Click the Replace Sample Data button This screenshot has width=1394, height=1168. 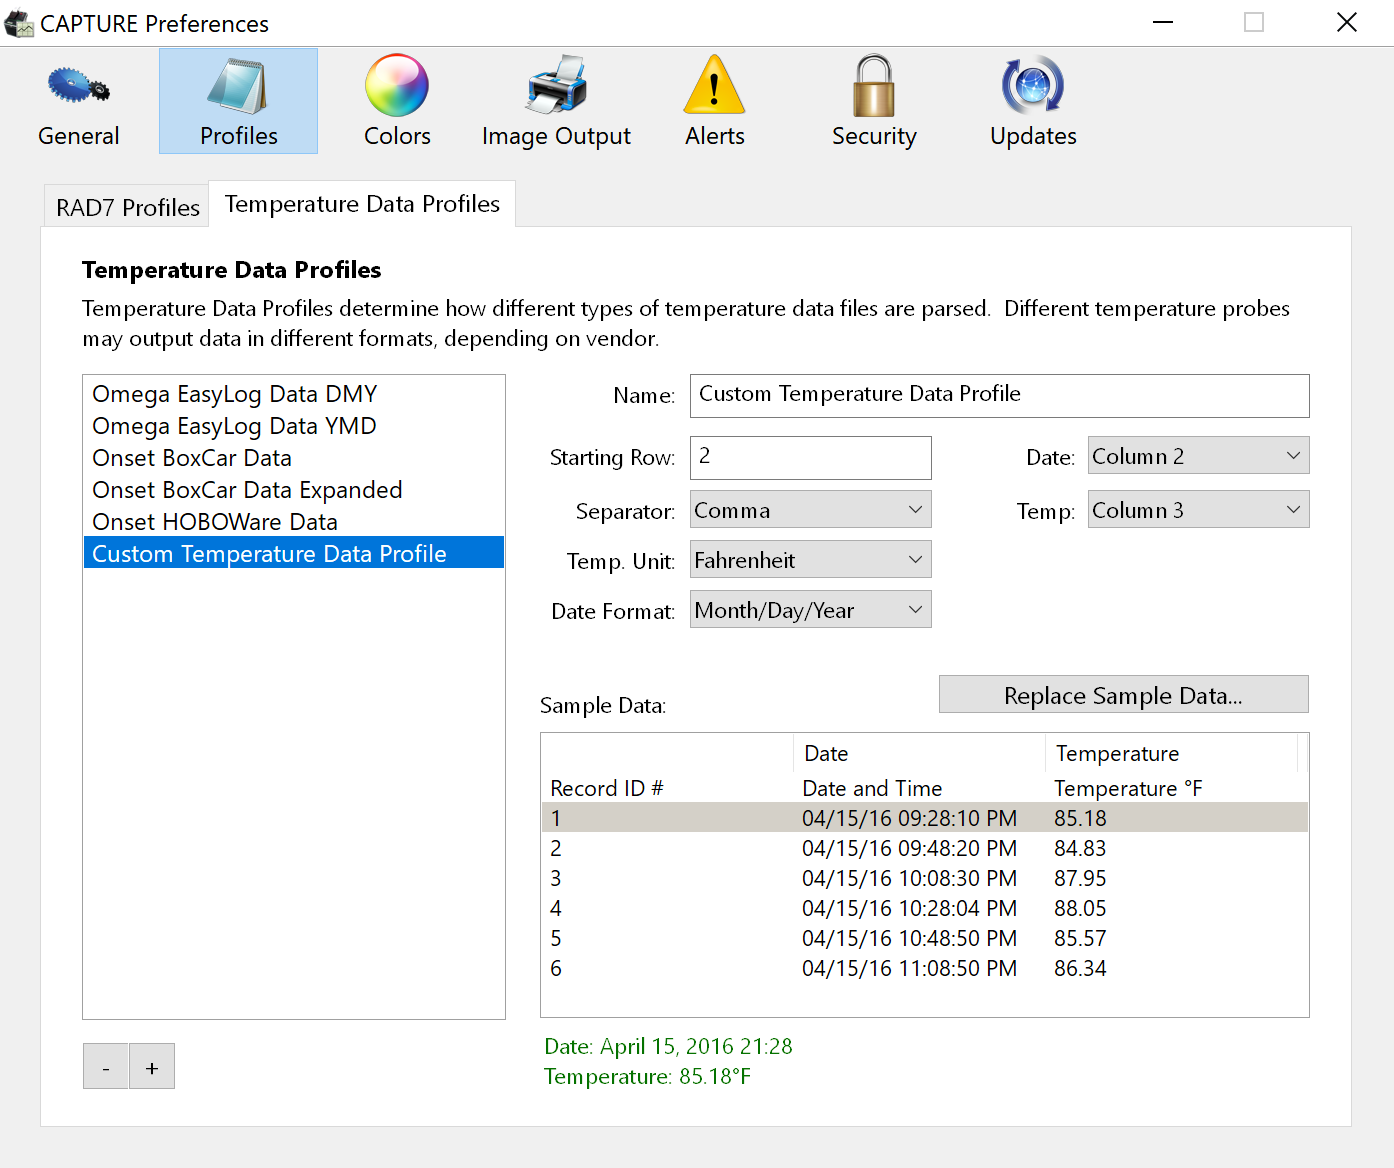point(1123,695)
